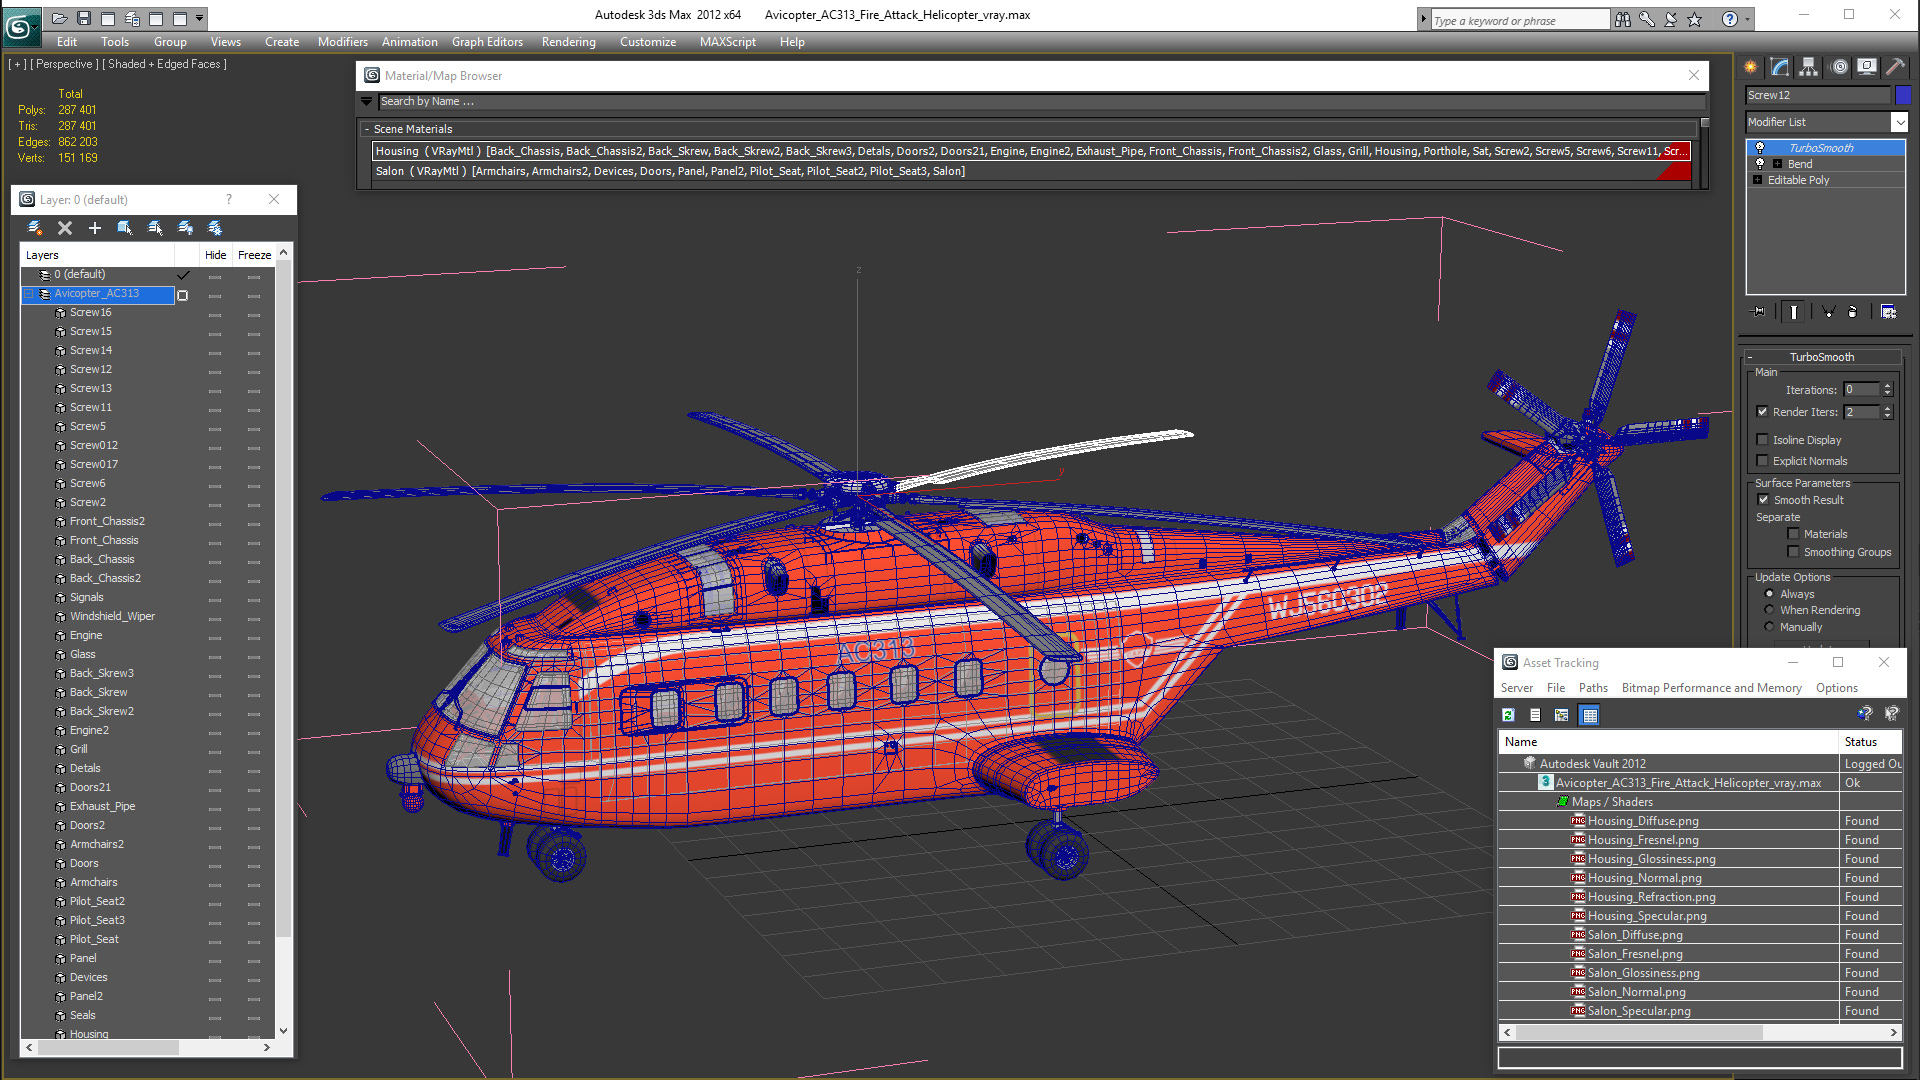Image resolution: width=1920 pixels, height=1080 pixels.
Task: Select the Housing VRayMtl material row
Action: pyautogui.click(x=1031, y=151)
